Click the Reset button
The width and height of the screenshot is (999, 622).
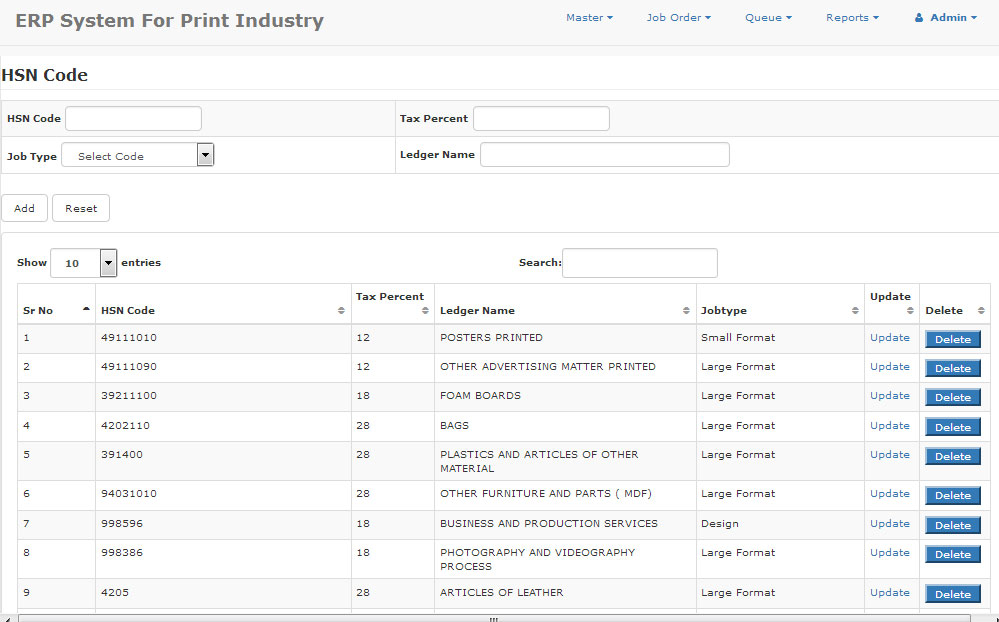click(81, 208)
